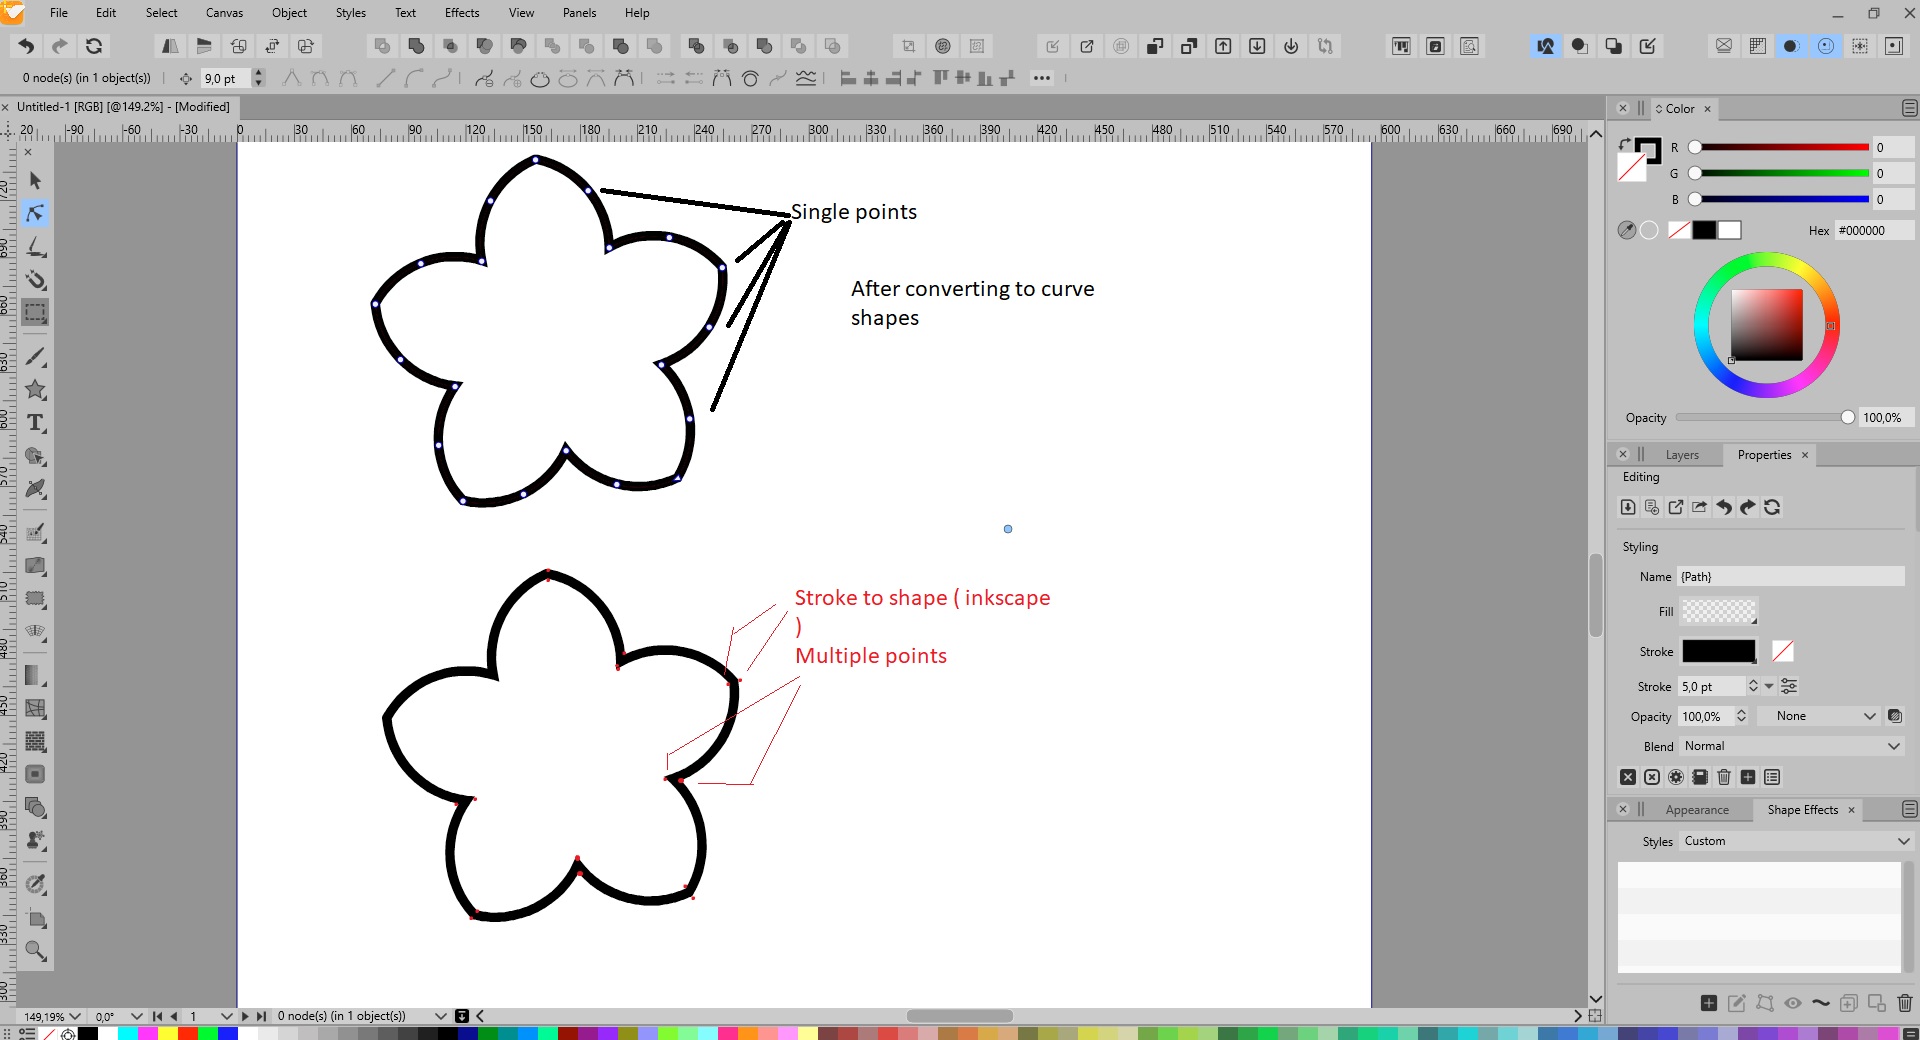1920x1040 pixels.
Task: Open stroke options sliders icon
Action: [1789, 686]
